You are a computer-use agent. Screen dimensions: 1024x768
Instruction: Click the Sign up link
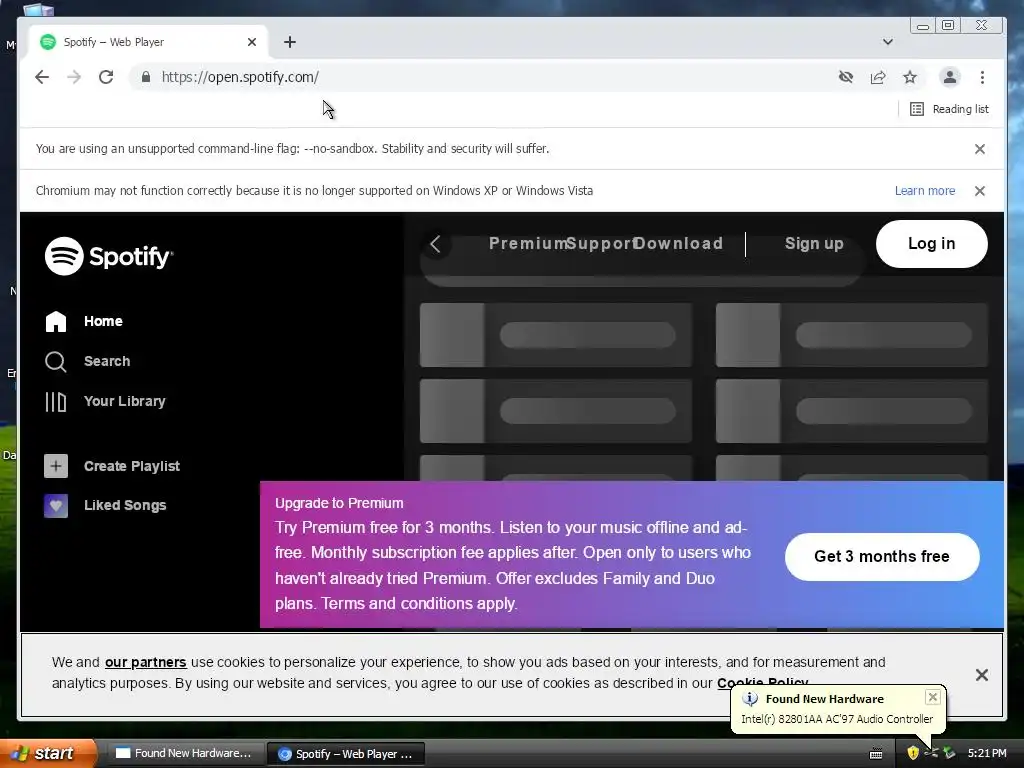(814, 244)
